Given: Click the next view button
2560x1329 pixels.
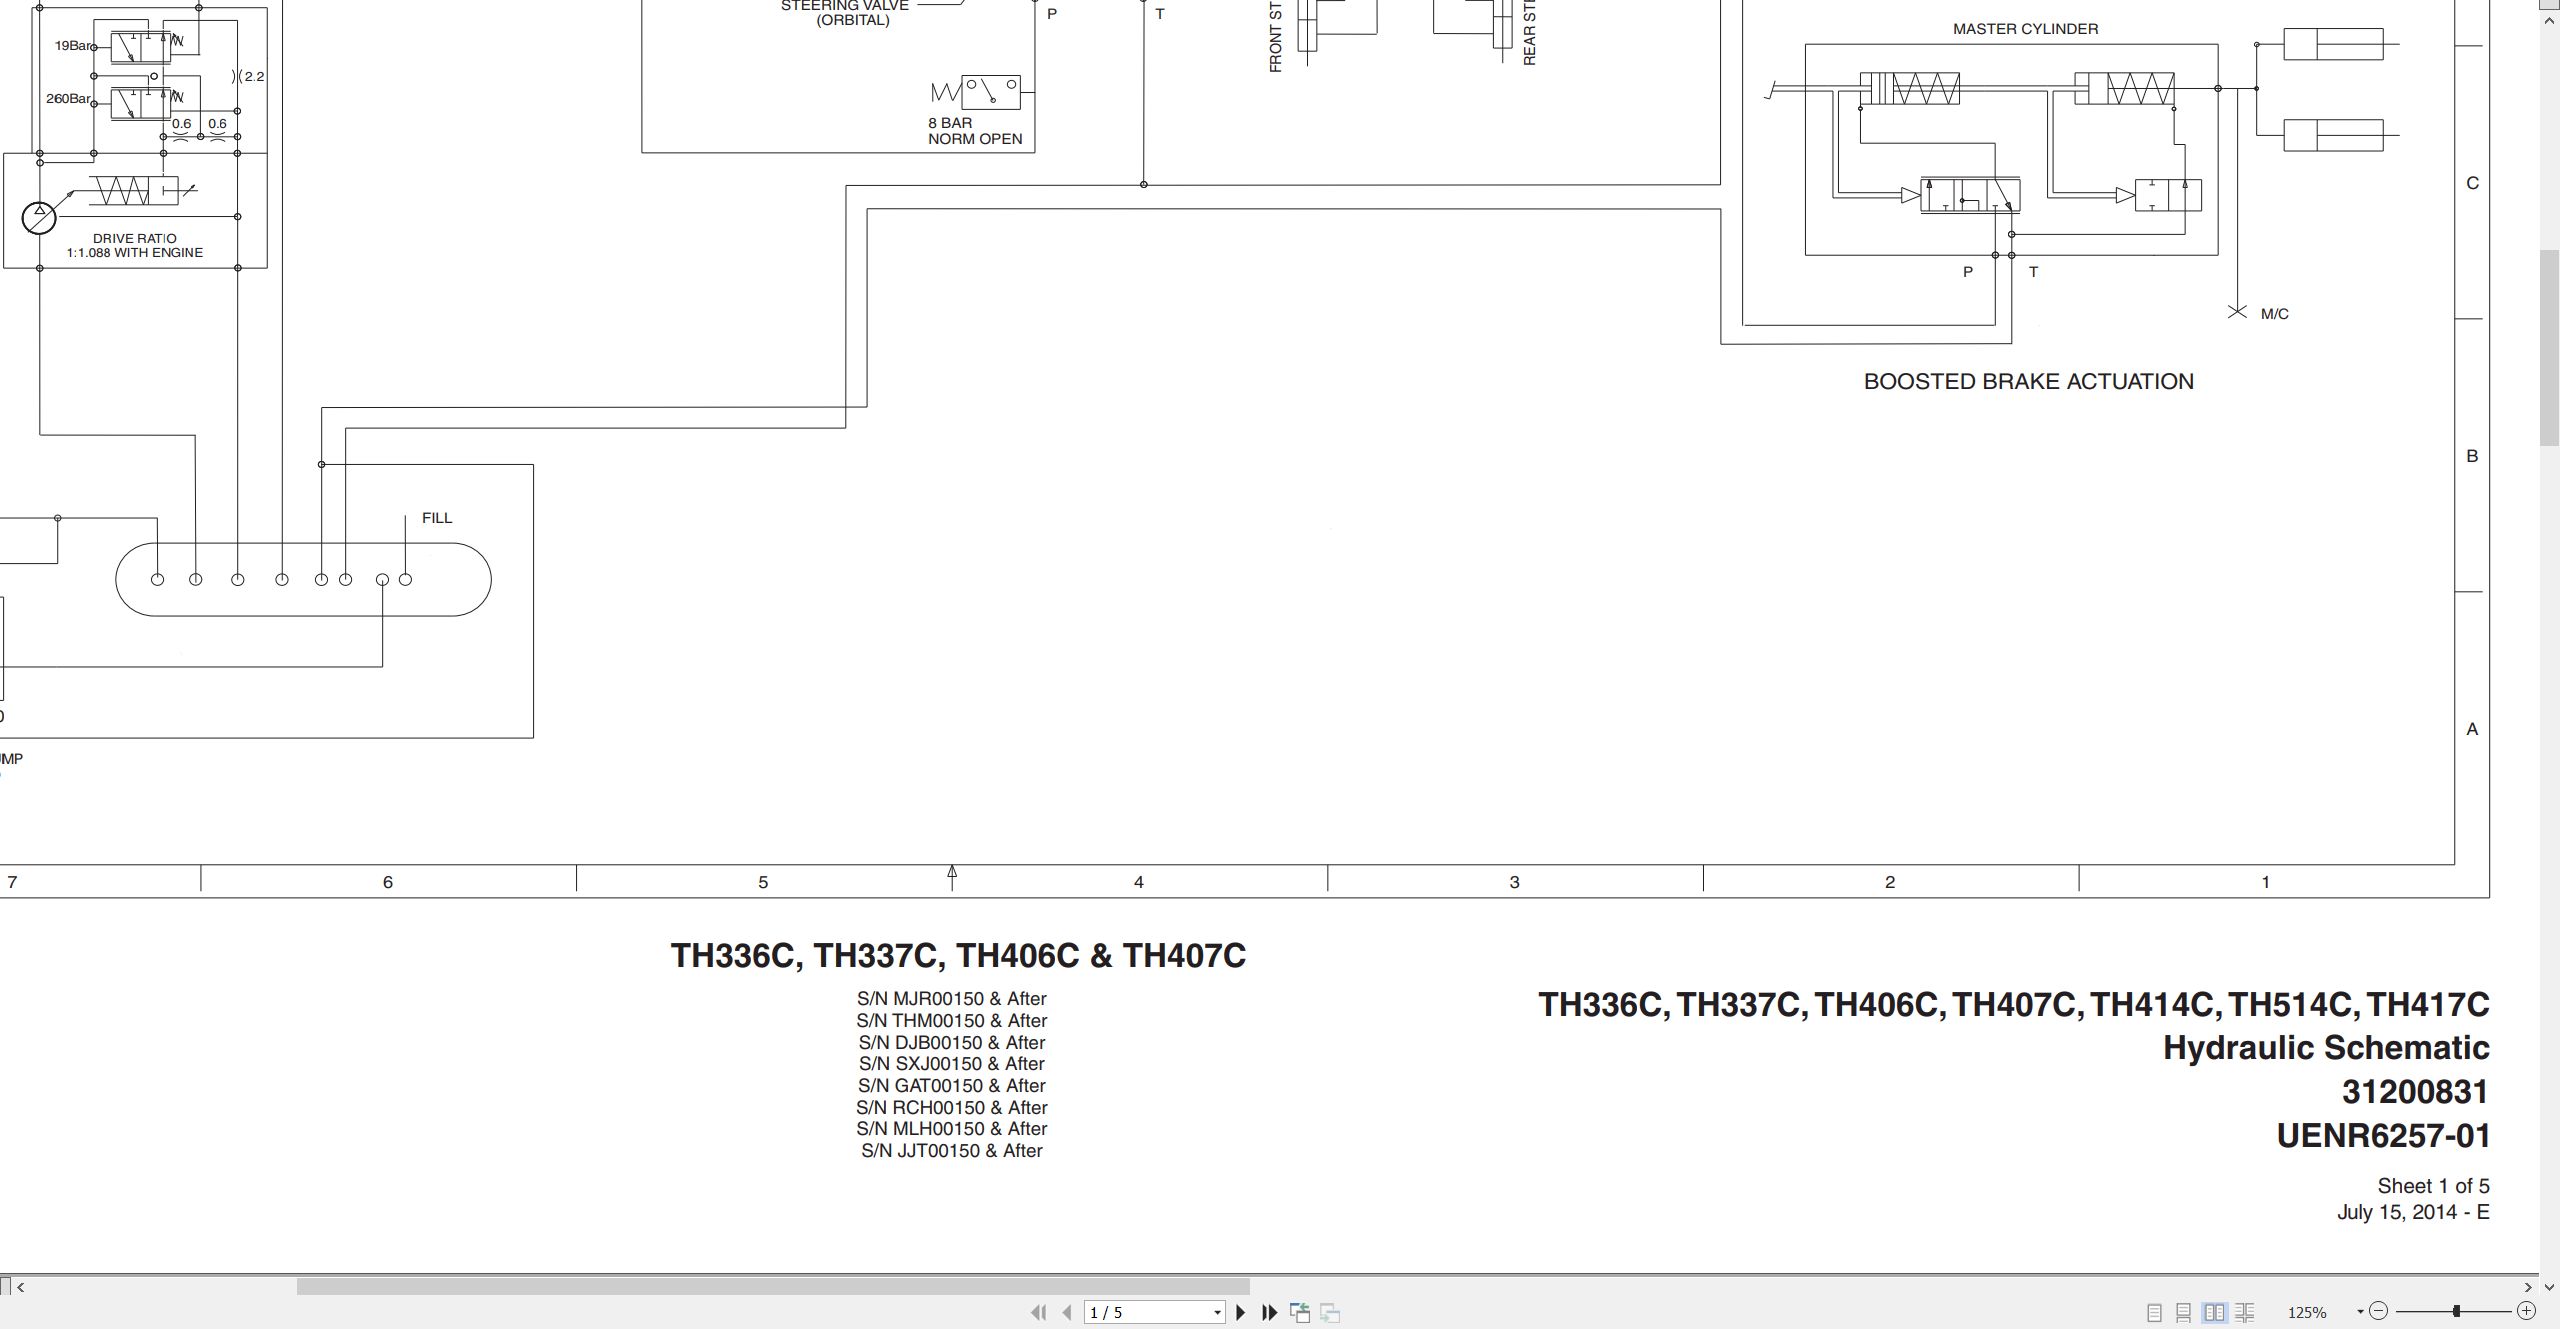Looking at the screenshot, I should click(x=1330, y=1312).
